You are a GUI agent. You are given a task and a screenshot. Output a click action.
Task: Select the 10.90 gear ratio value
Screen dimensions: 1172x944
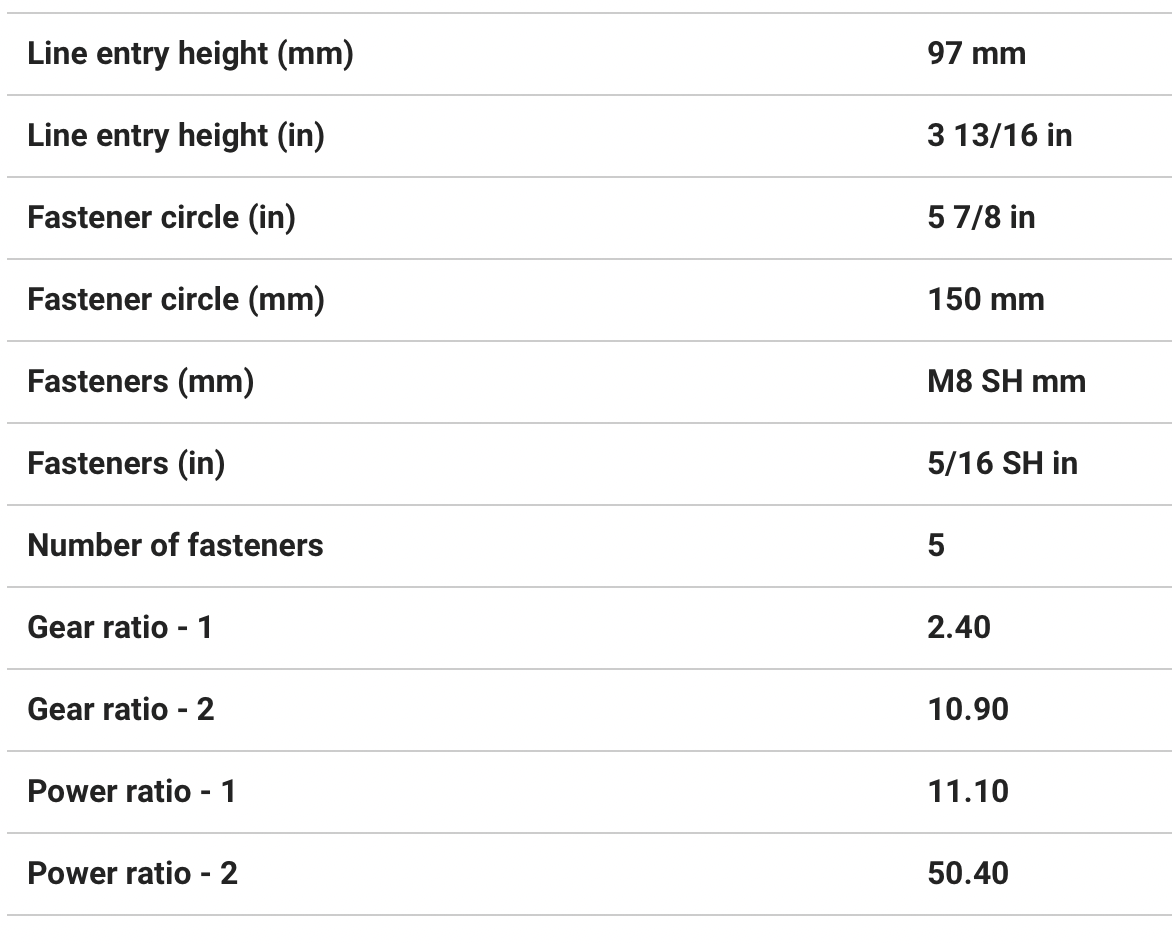pyautogui.click(x=968, y=710)
